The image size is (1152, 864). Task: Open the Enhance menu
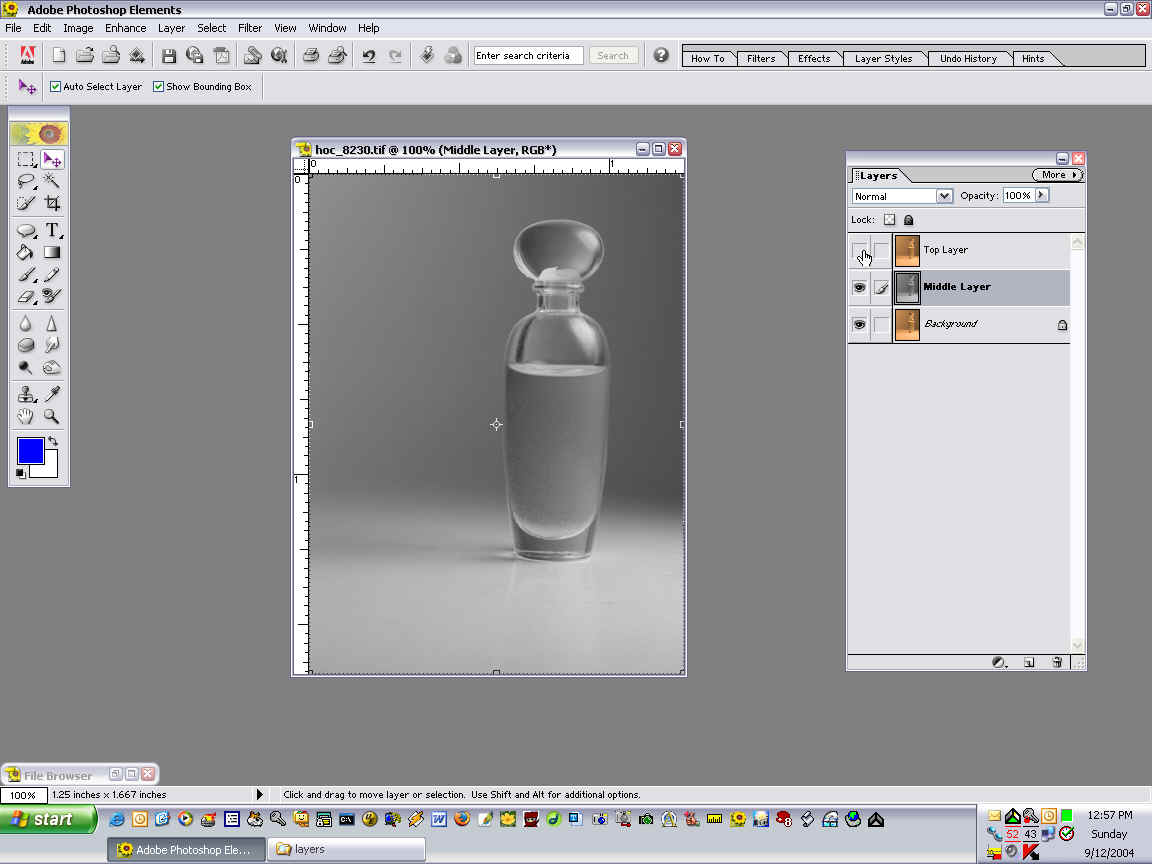point(126,28)
